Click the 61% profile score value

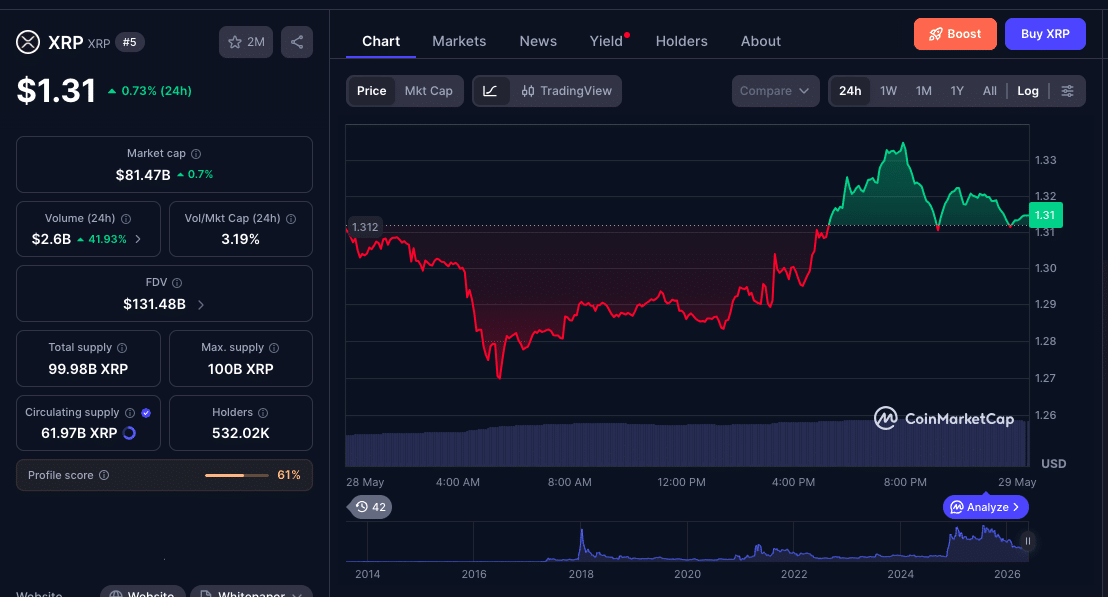point(289,475)
